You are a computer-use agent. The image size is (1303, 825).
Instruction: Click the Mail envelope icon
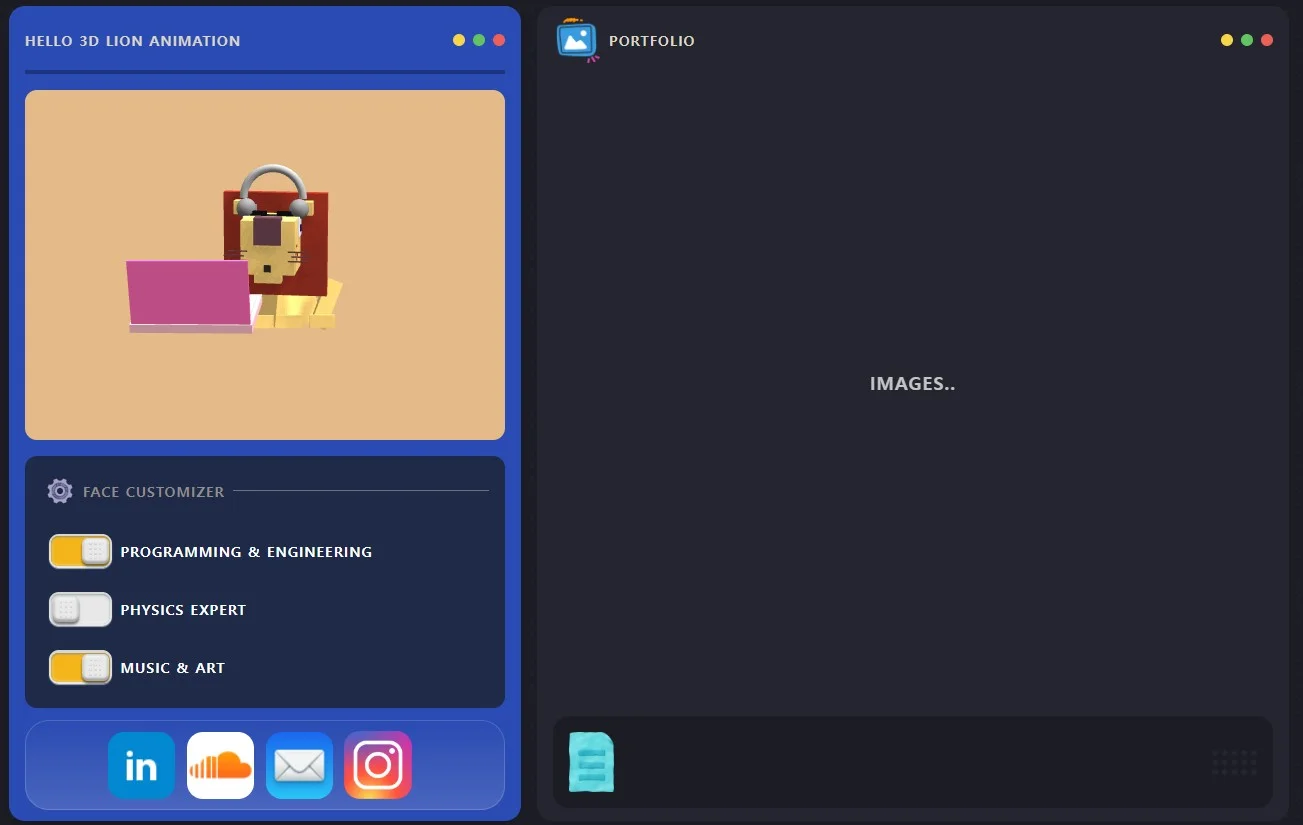pyautogui.click(x=299, y=766)
